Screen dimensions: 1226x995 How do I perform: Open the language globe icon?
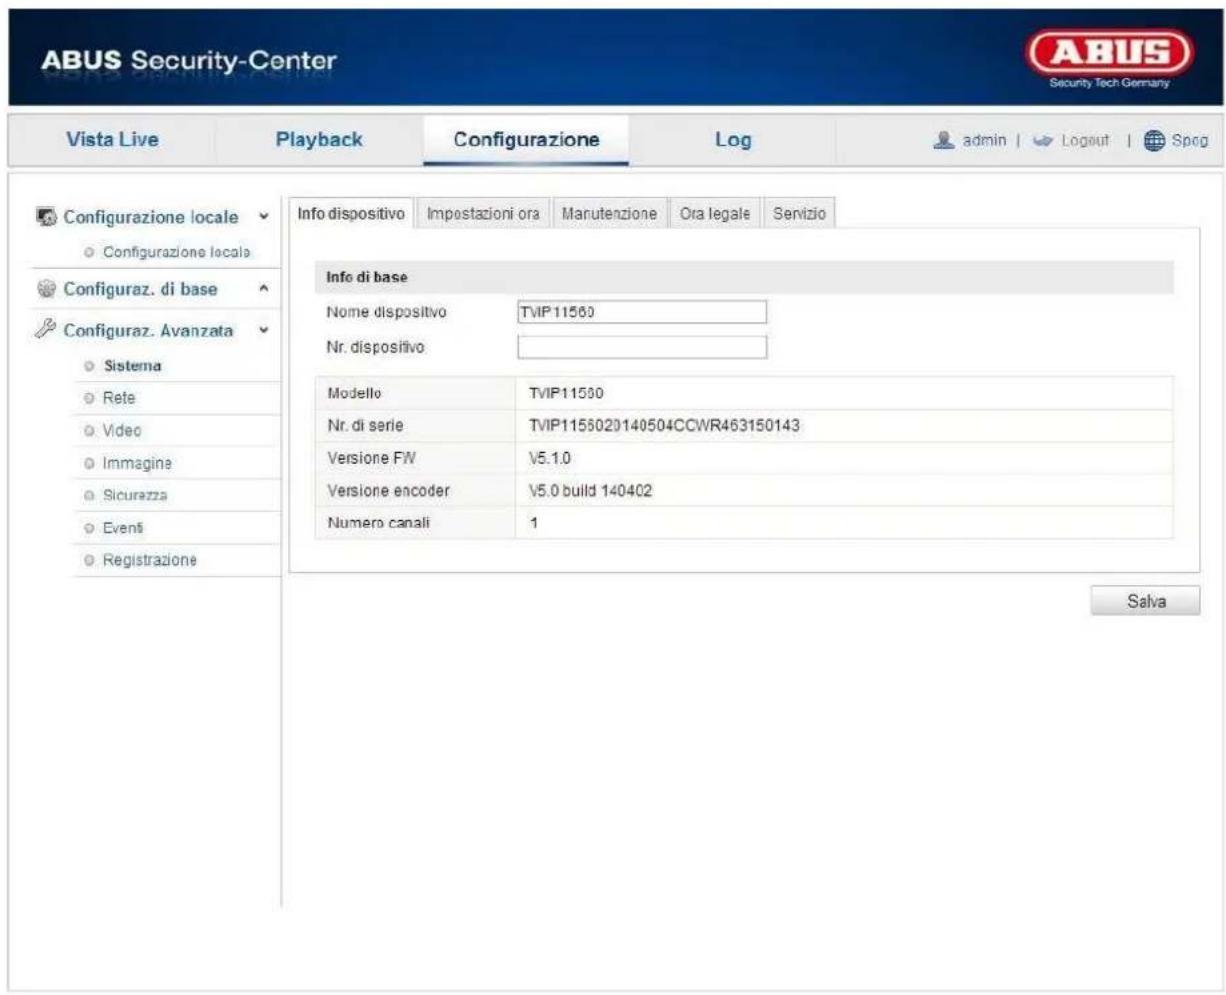1155,141
